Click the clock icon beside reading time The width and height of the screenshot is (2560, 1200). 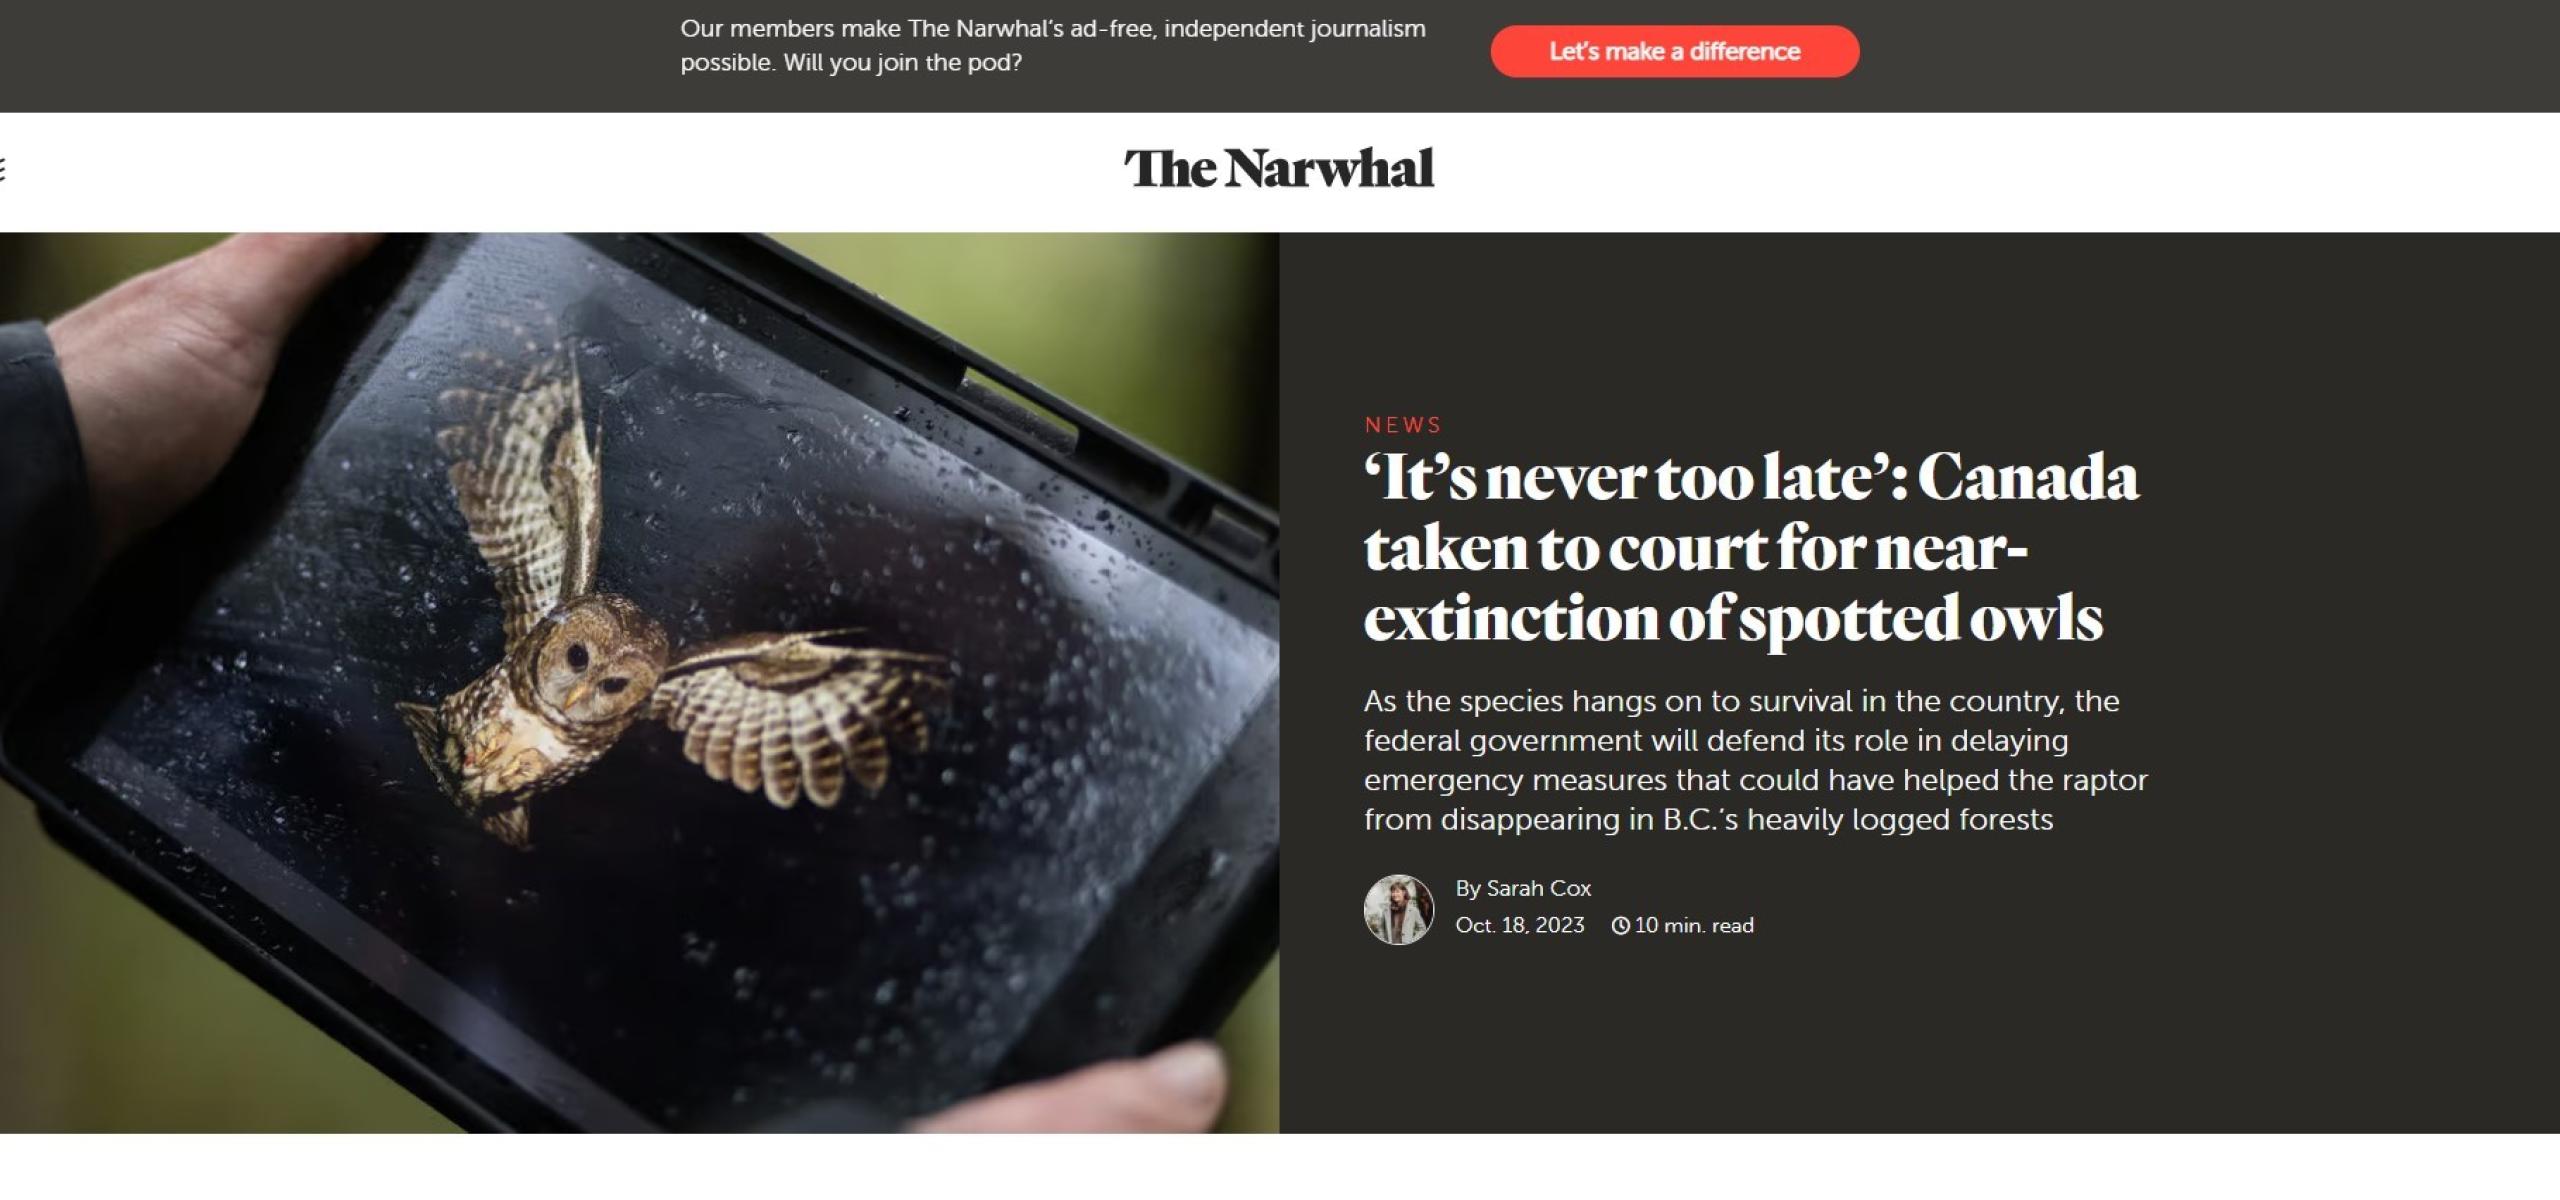[1620, 926]
